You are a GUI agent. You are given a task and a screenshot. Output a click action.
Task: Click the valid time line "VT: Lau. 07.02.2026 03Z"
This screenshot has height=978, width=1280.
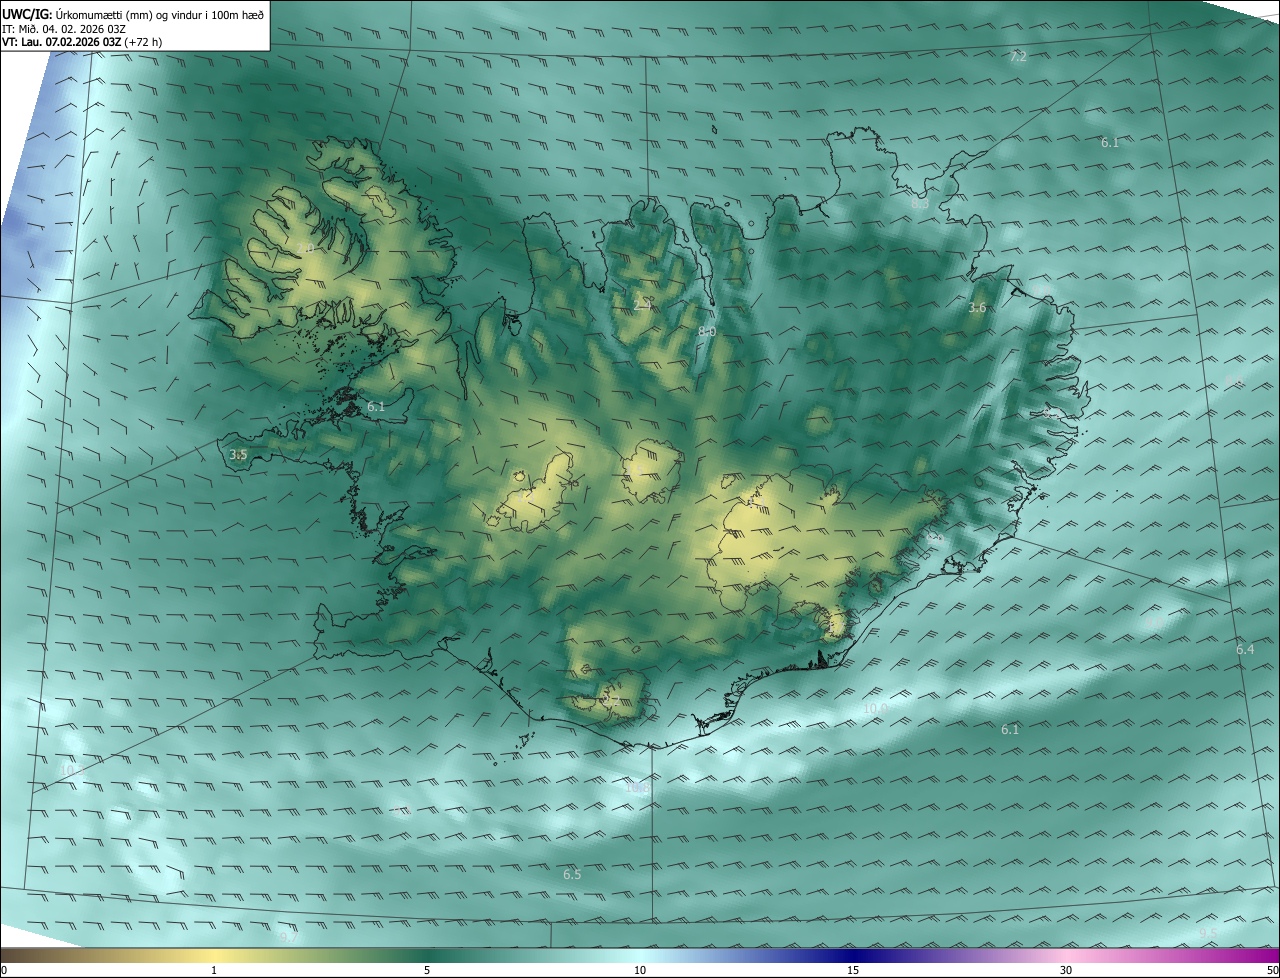click(64, 43)
